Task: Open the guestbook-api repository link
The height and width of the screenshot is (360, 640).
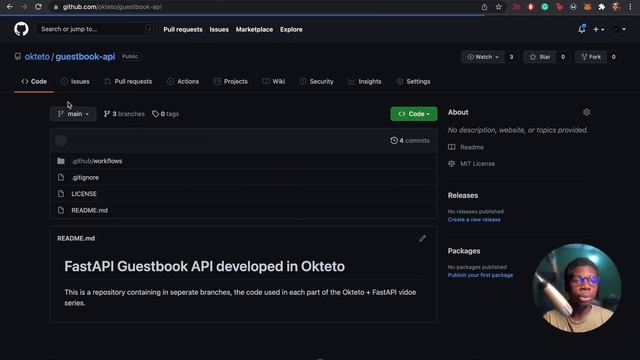Action: (85, 57)
